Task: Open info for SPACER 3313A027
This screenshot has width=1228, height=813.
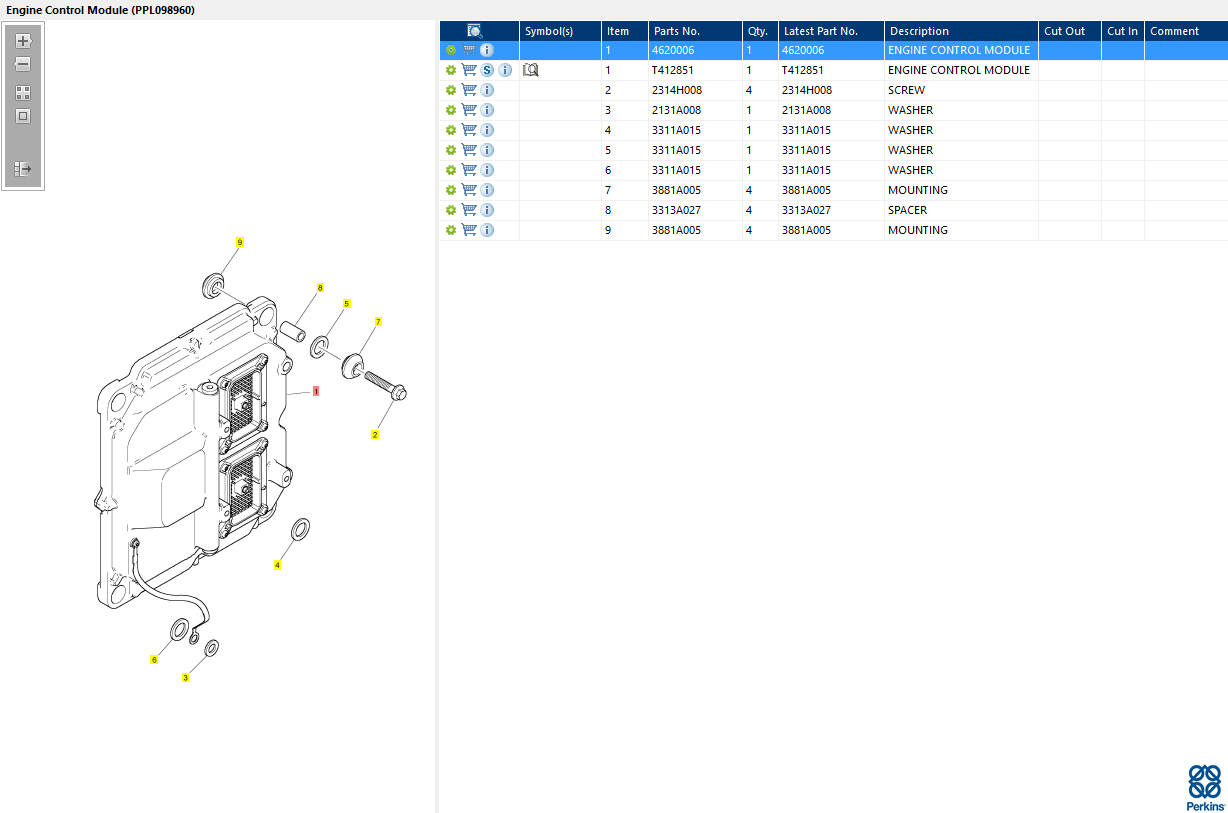Action: tap(487, 210)
